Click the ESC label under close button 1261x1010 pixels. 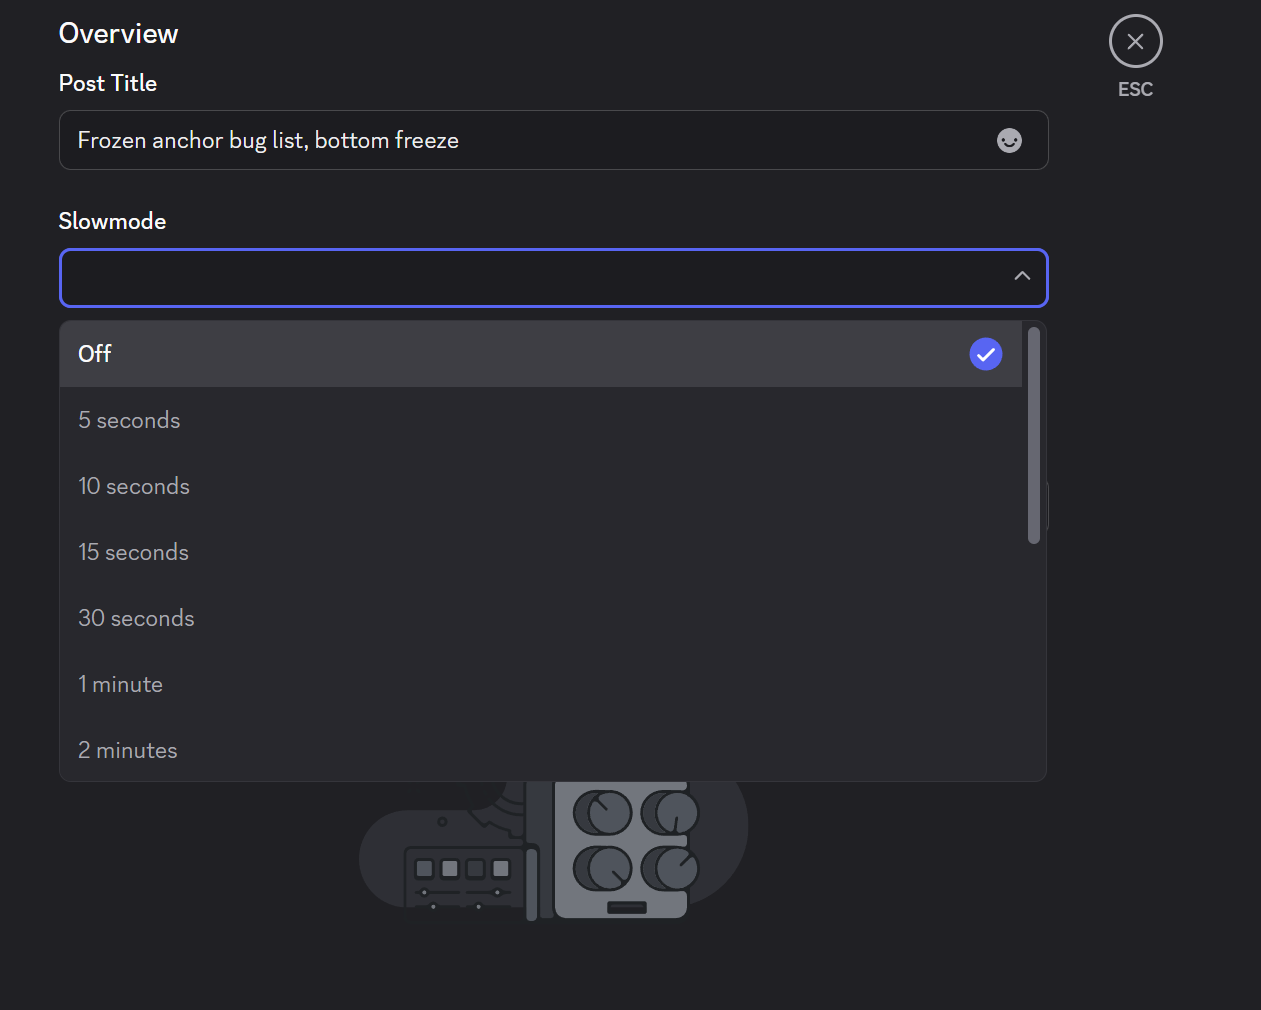[x=1135, y=90]
